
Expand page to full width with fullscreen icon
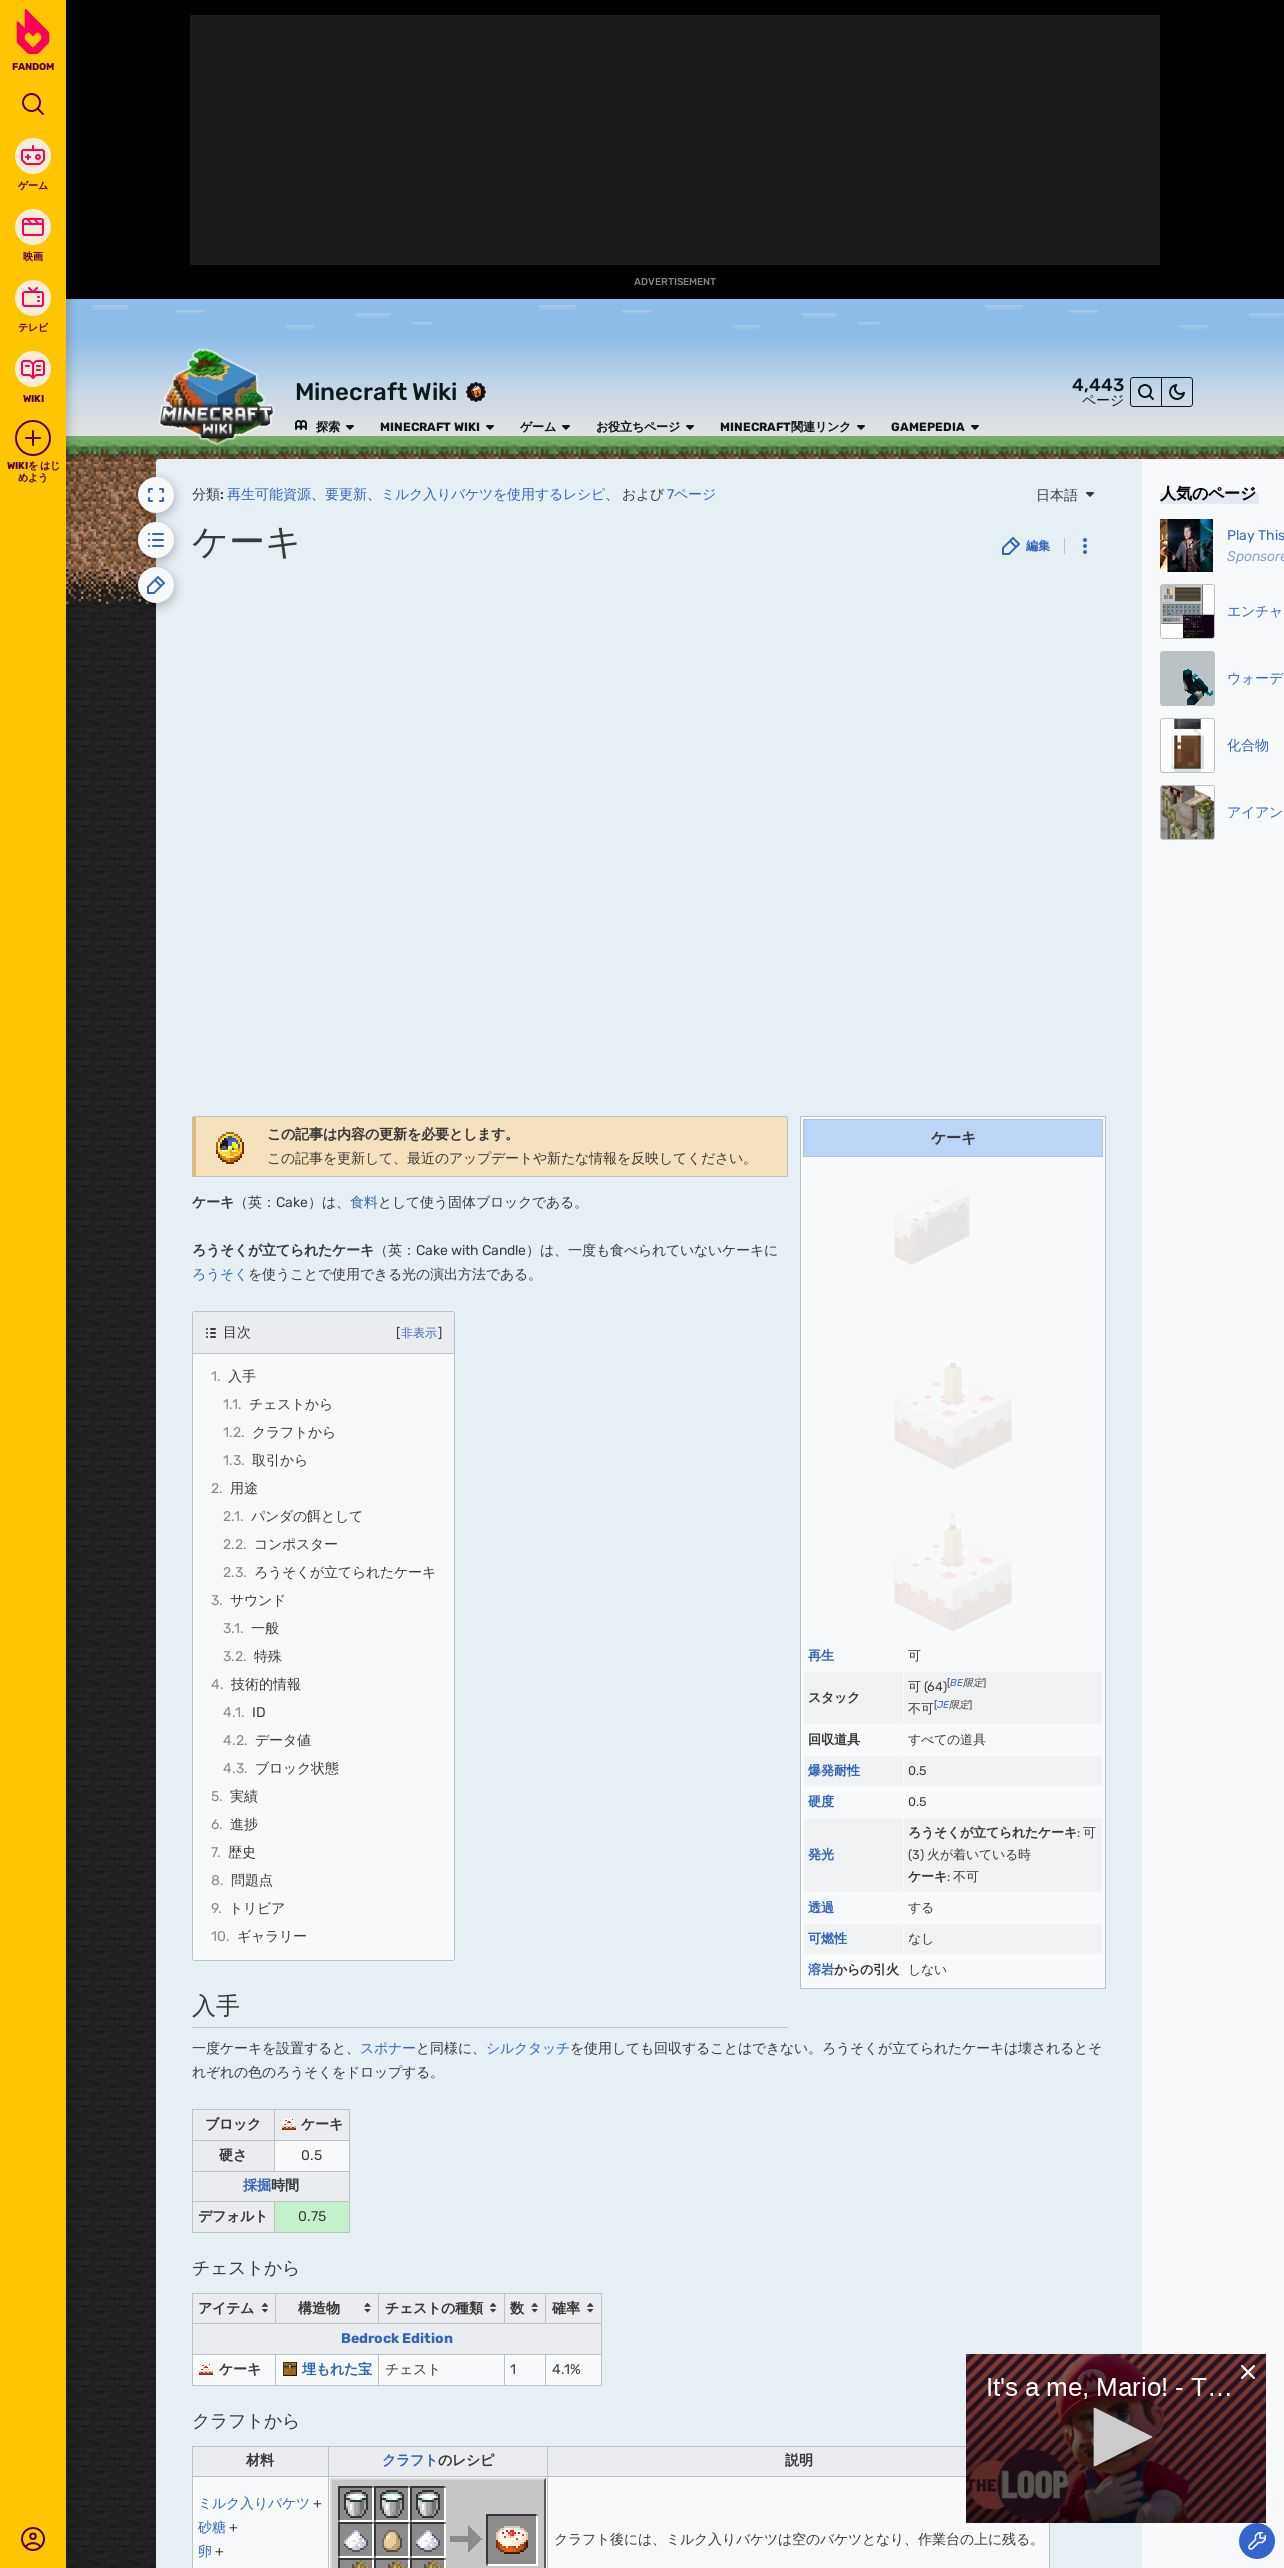click(x=156, y=495)
